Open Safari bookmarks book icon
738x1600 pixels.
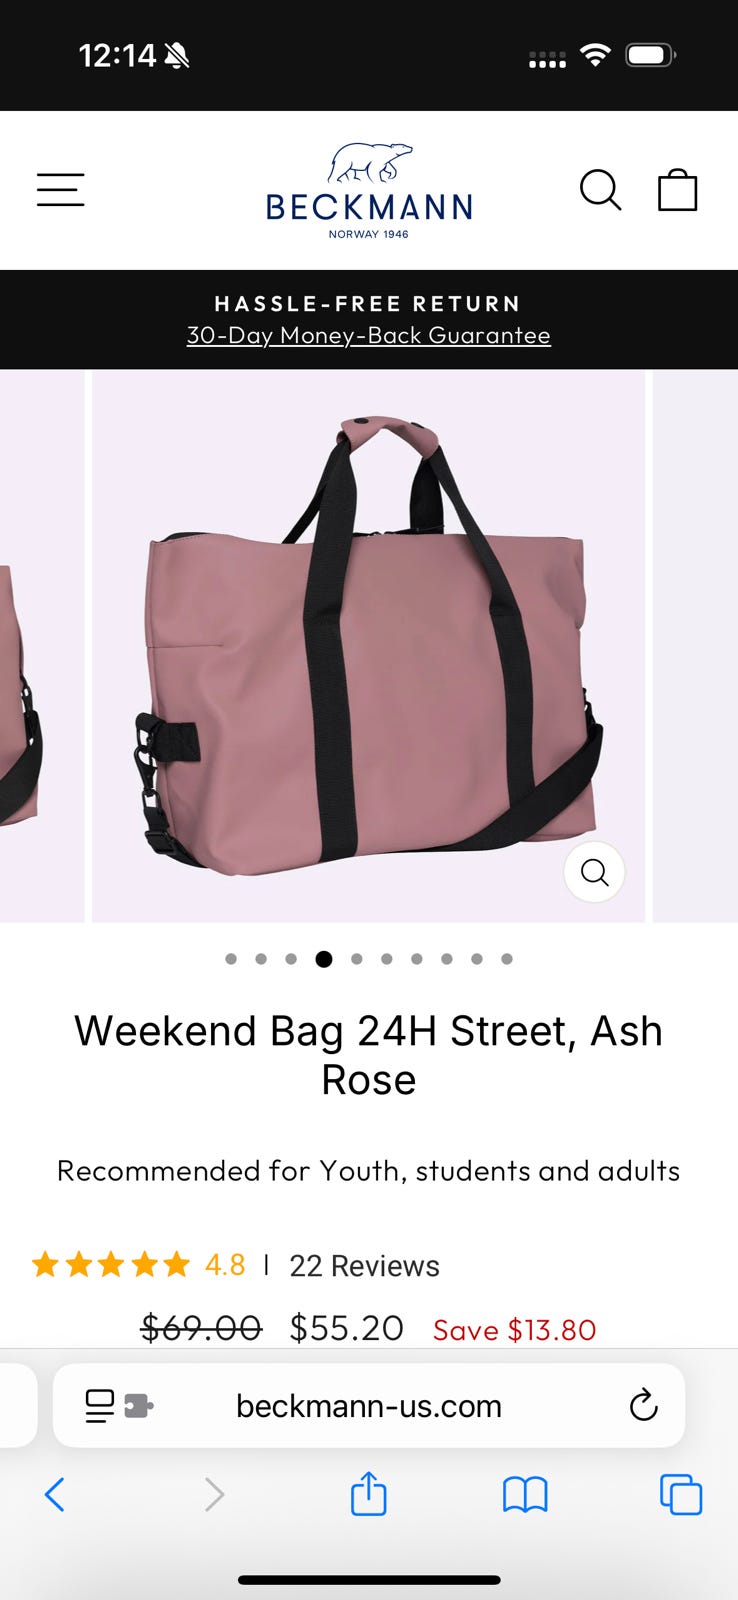click(x=525, y=1495)
